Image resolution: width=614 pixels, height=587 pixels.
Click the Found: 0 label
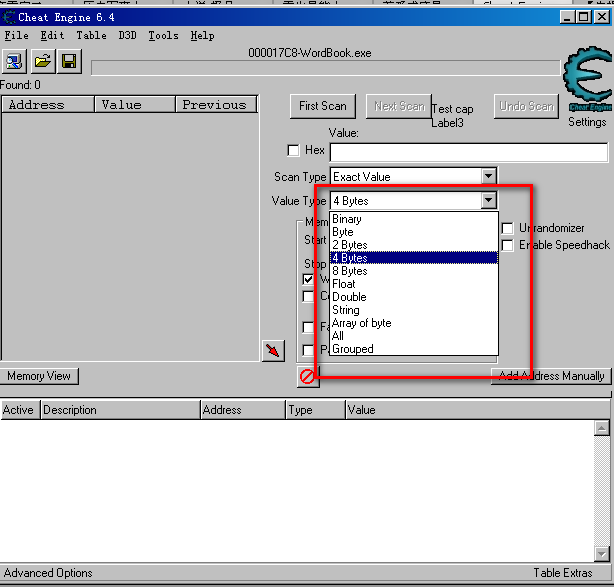pyautogui.click(x=20, y=85)
